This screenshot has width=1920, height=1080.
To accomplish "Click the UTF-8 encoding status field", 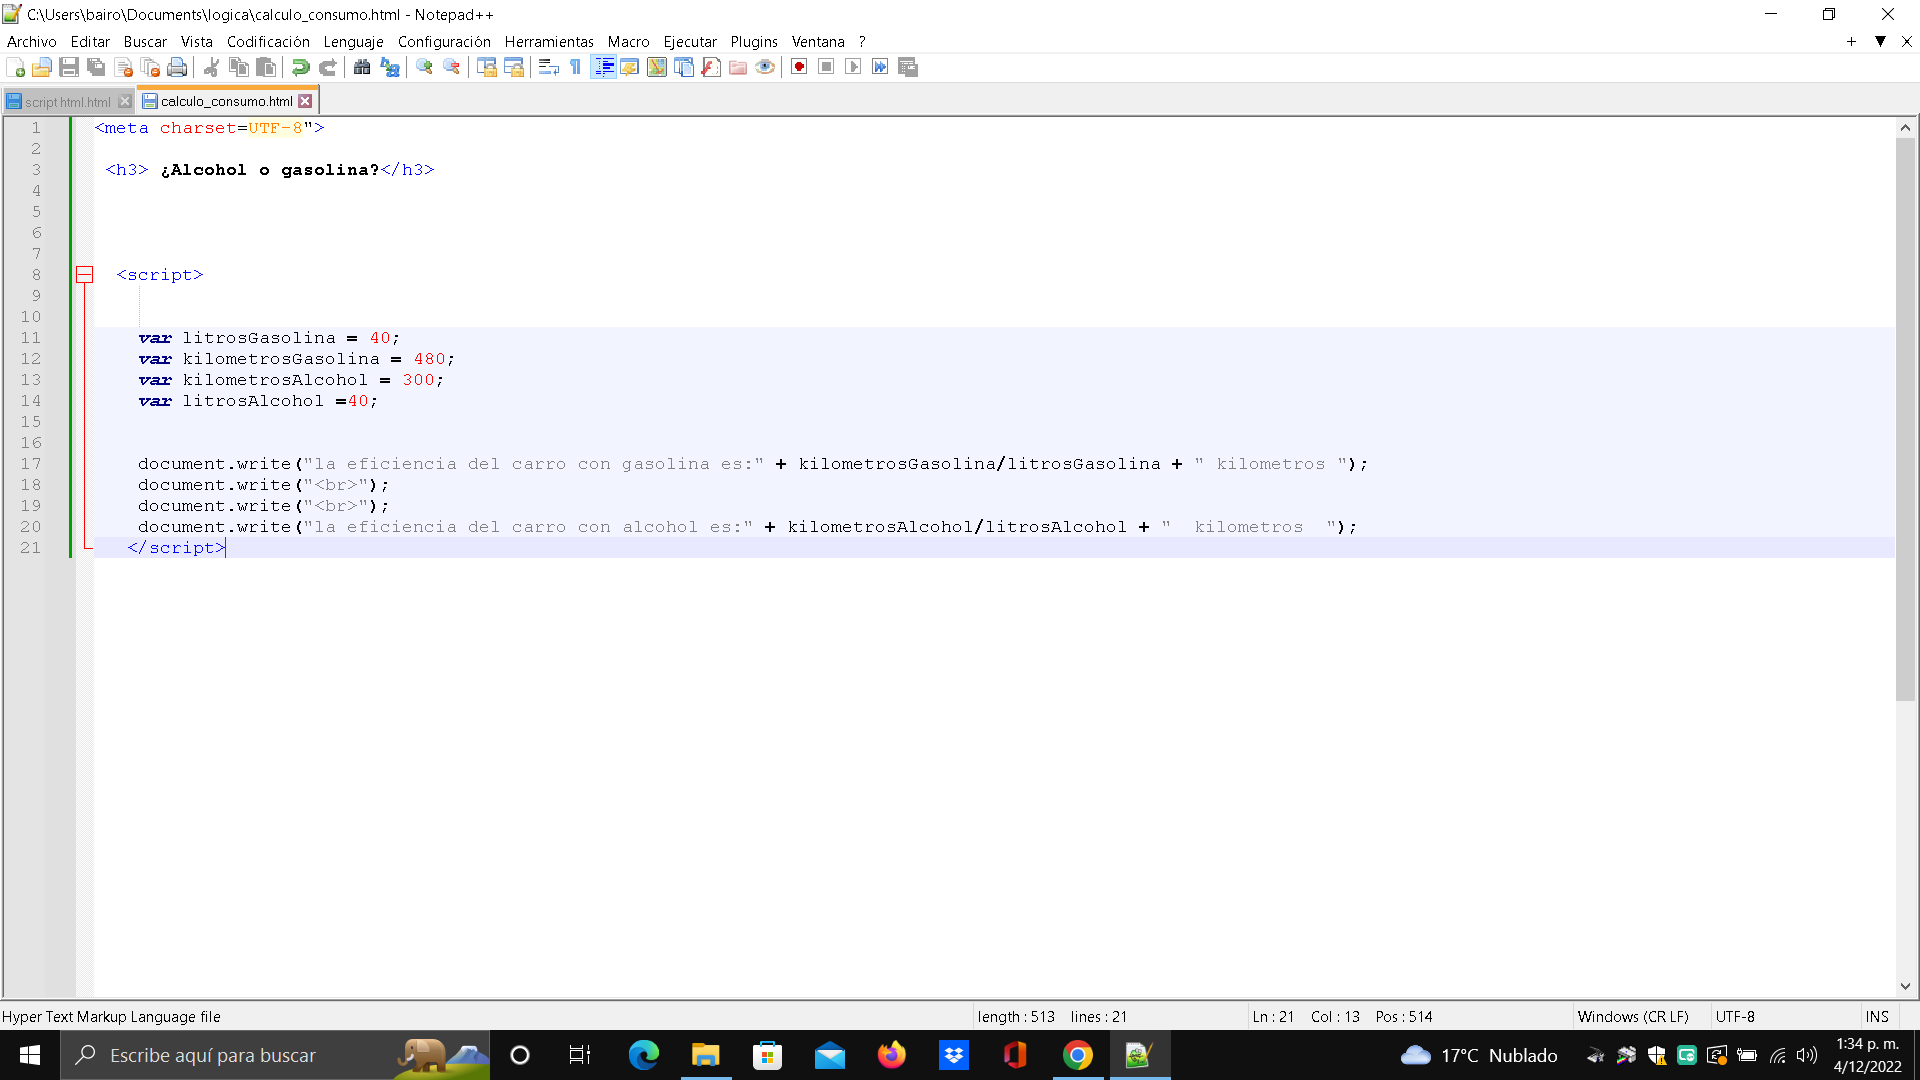I will [x=1735, y=1017].
